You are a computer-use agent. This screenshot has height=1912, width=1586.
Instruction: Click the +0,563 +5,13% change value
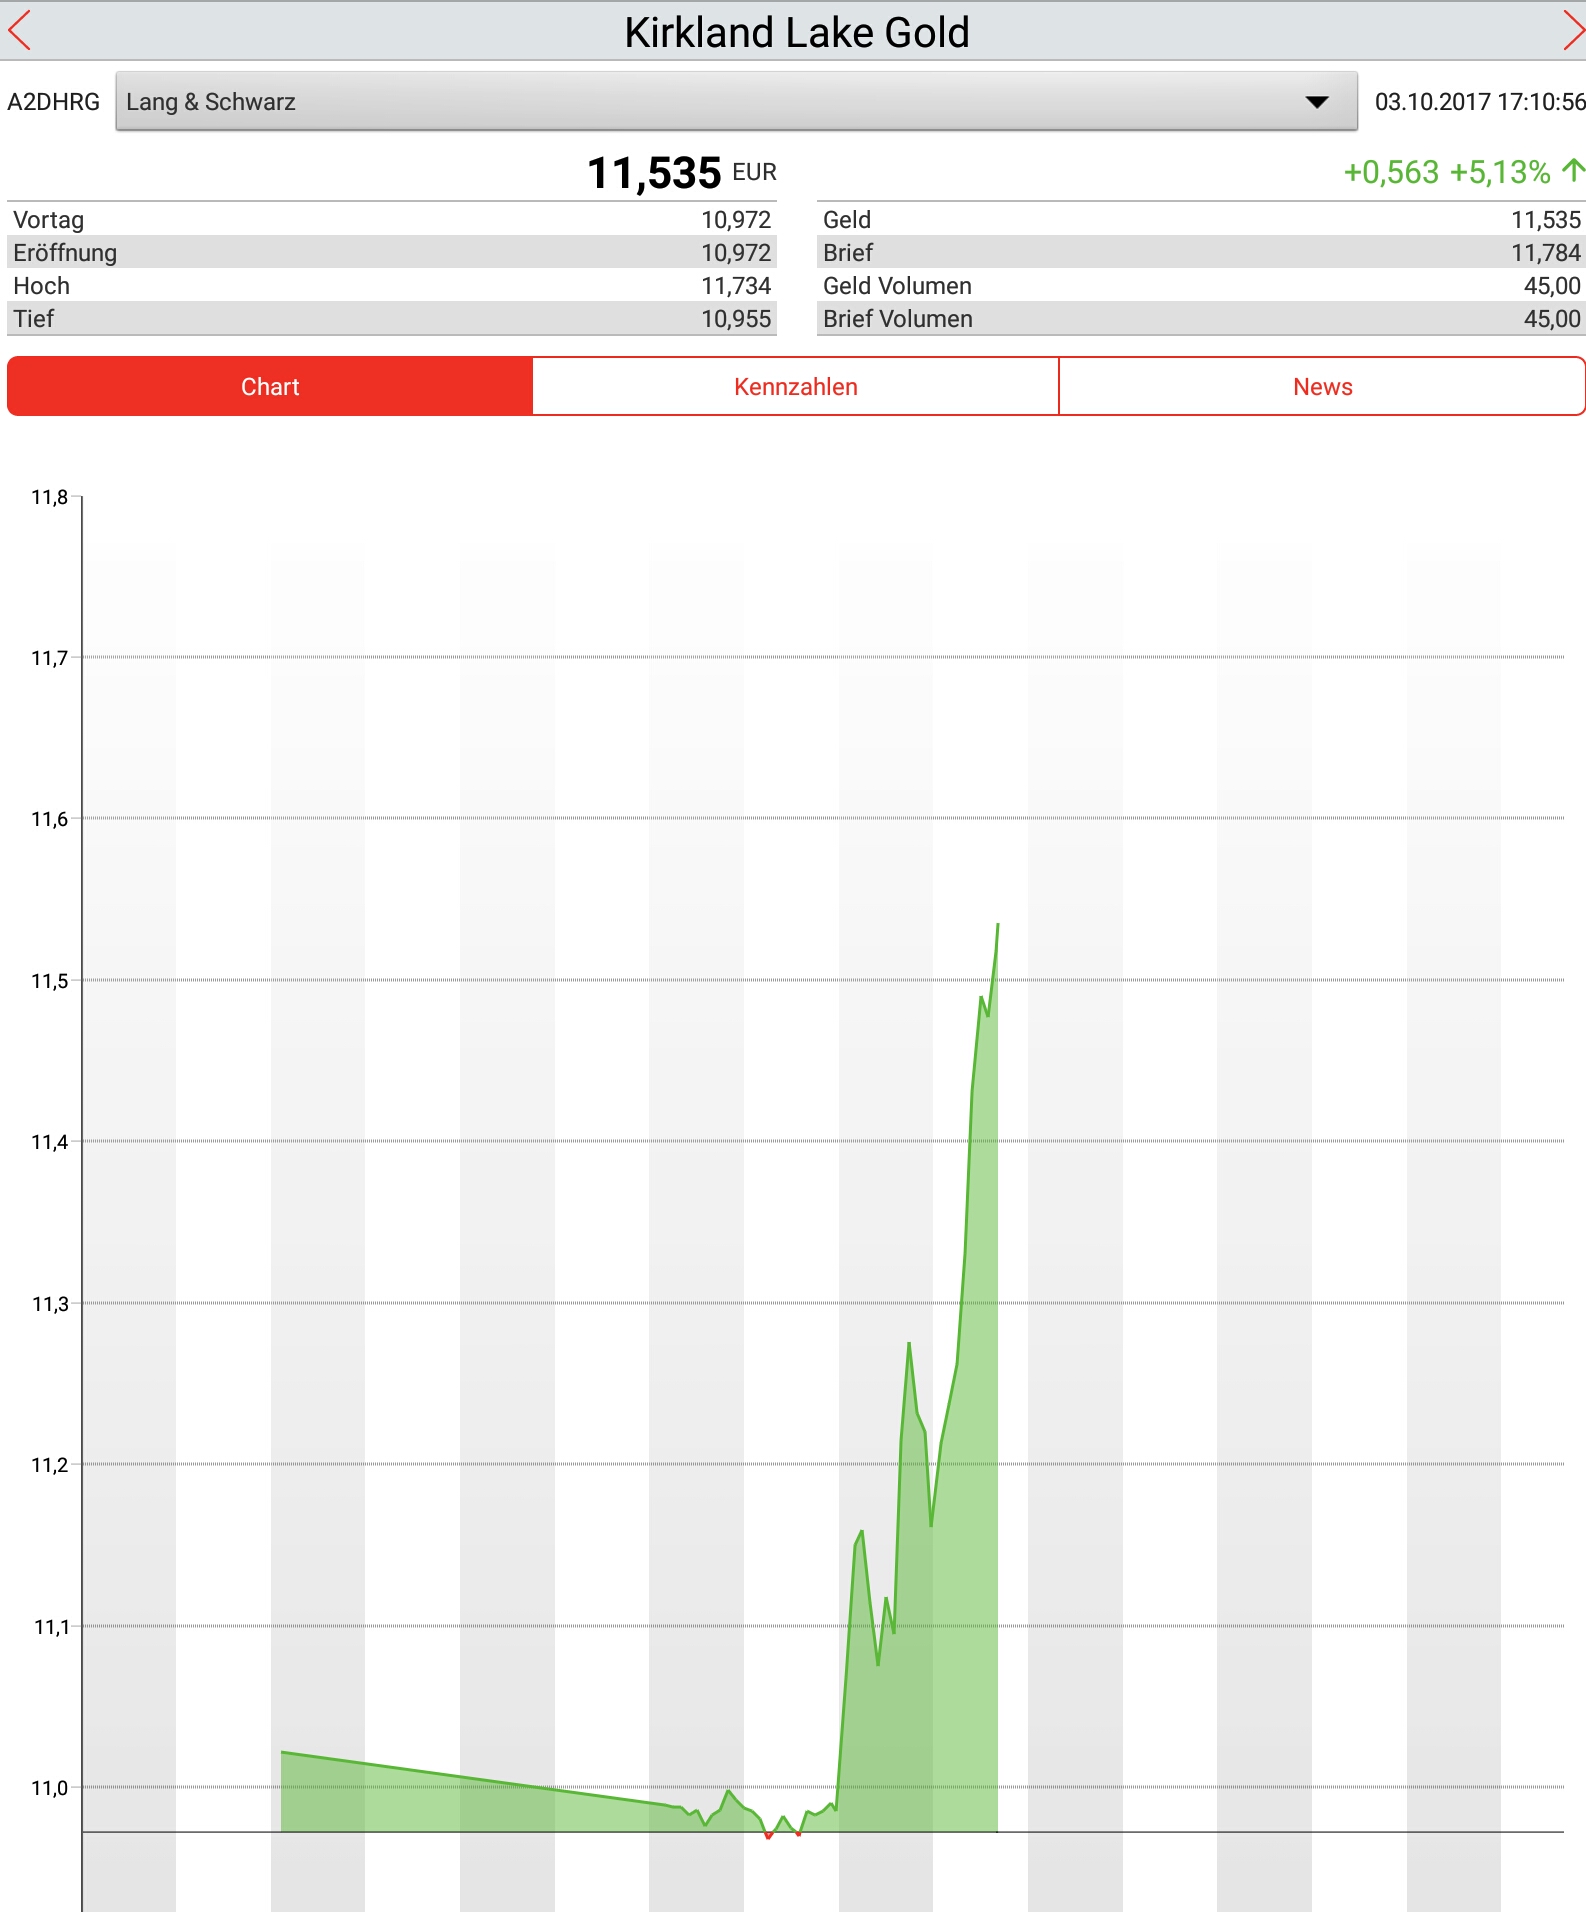[1446, 172]
